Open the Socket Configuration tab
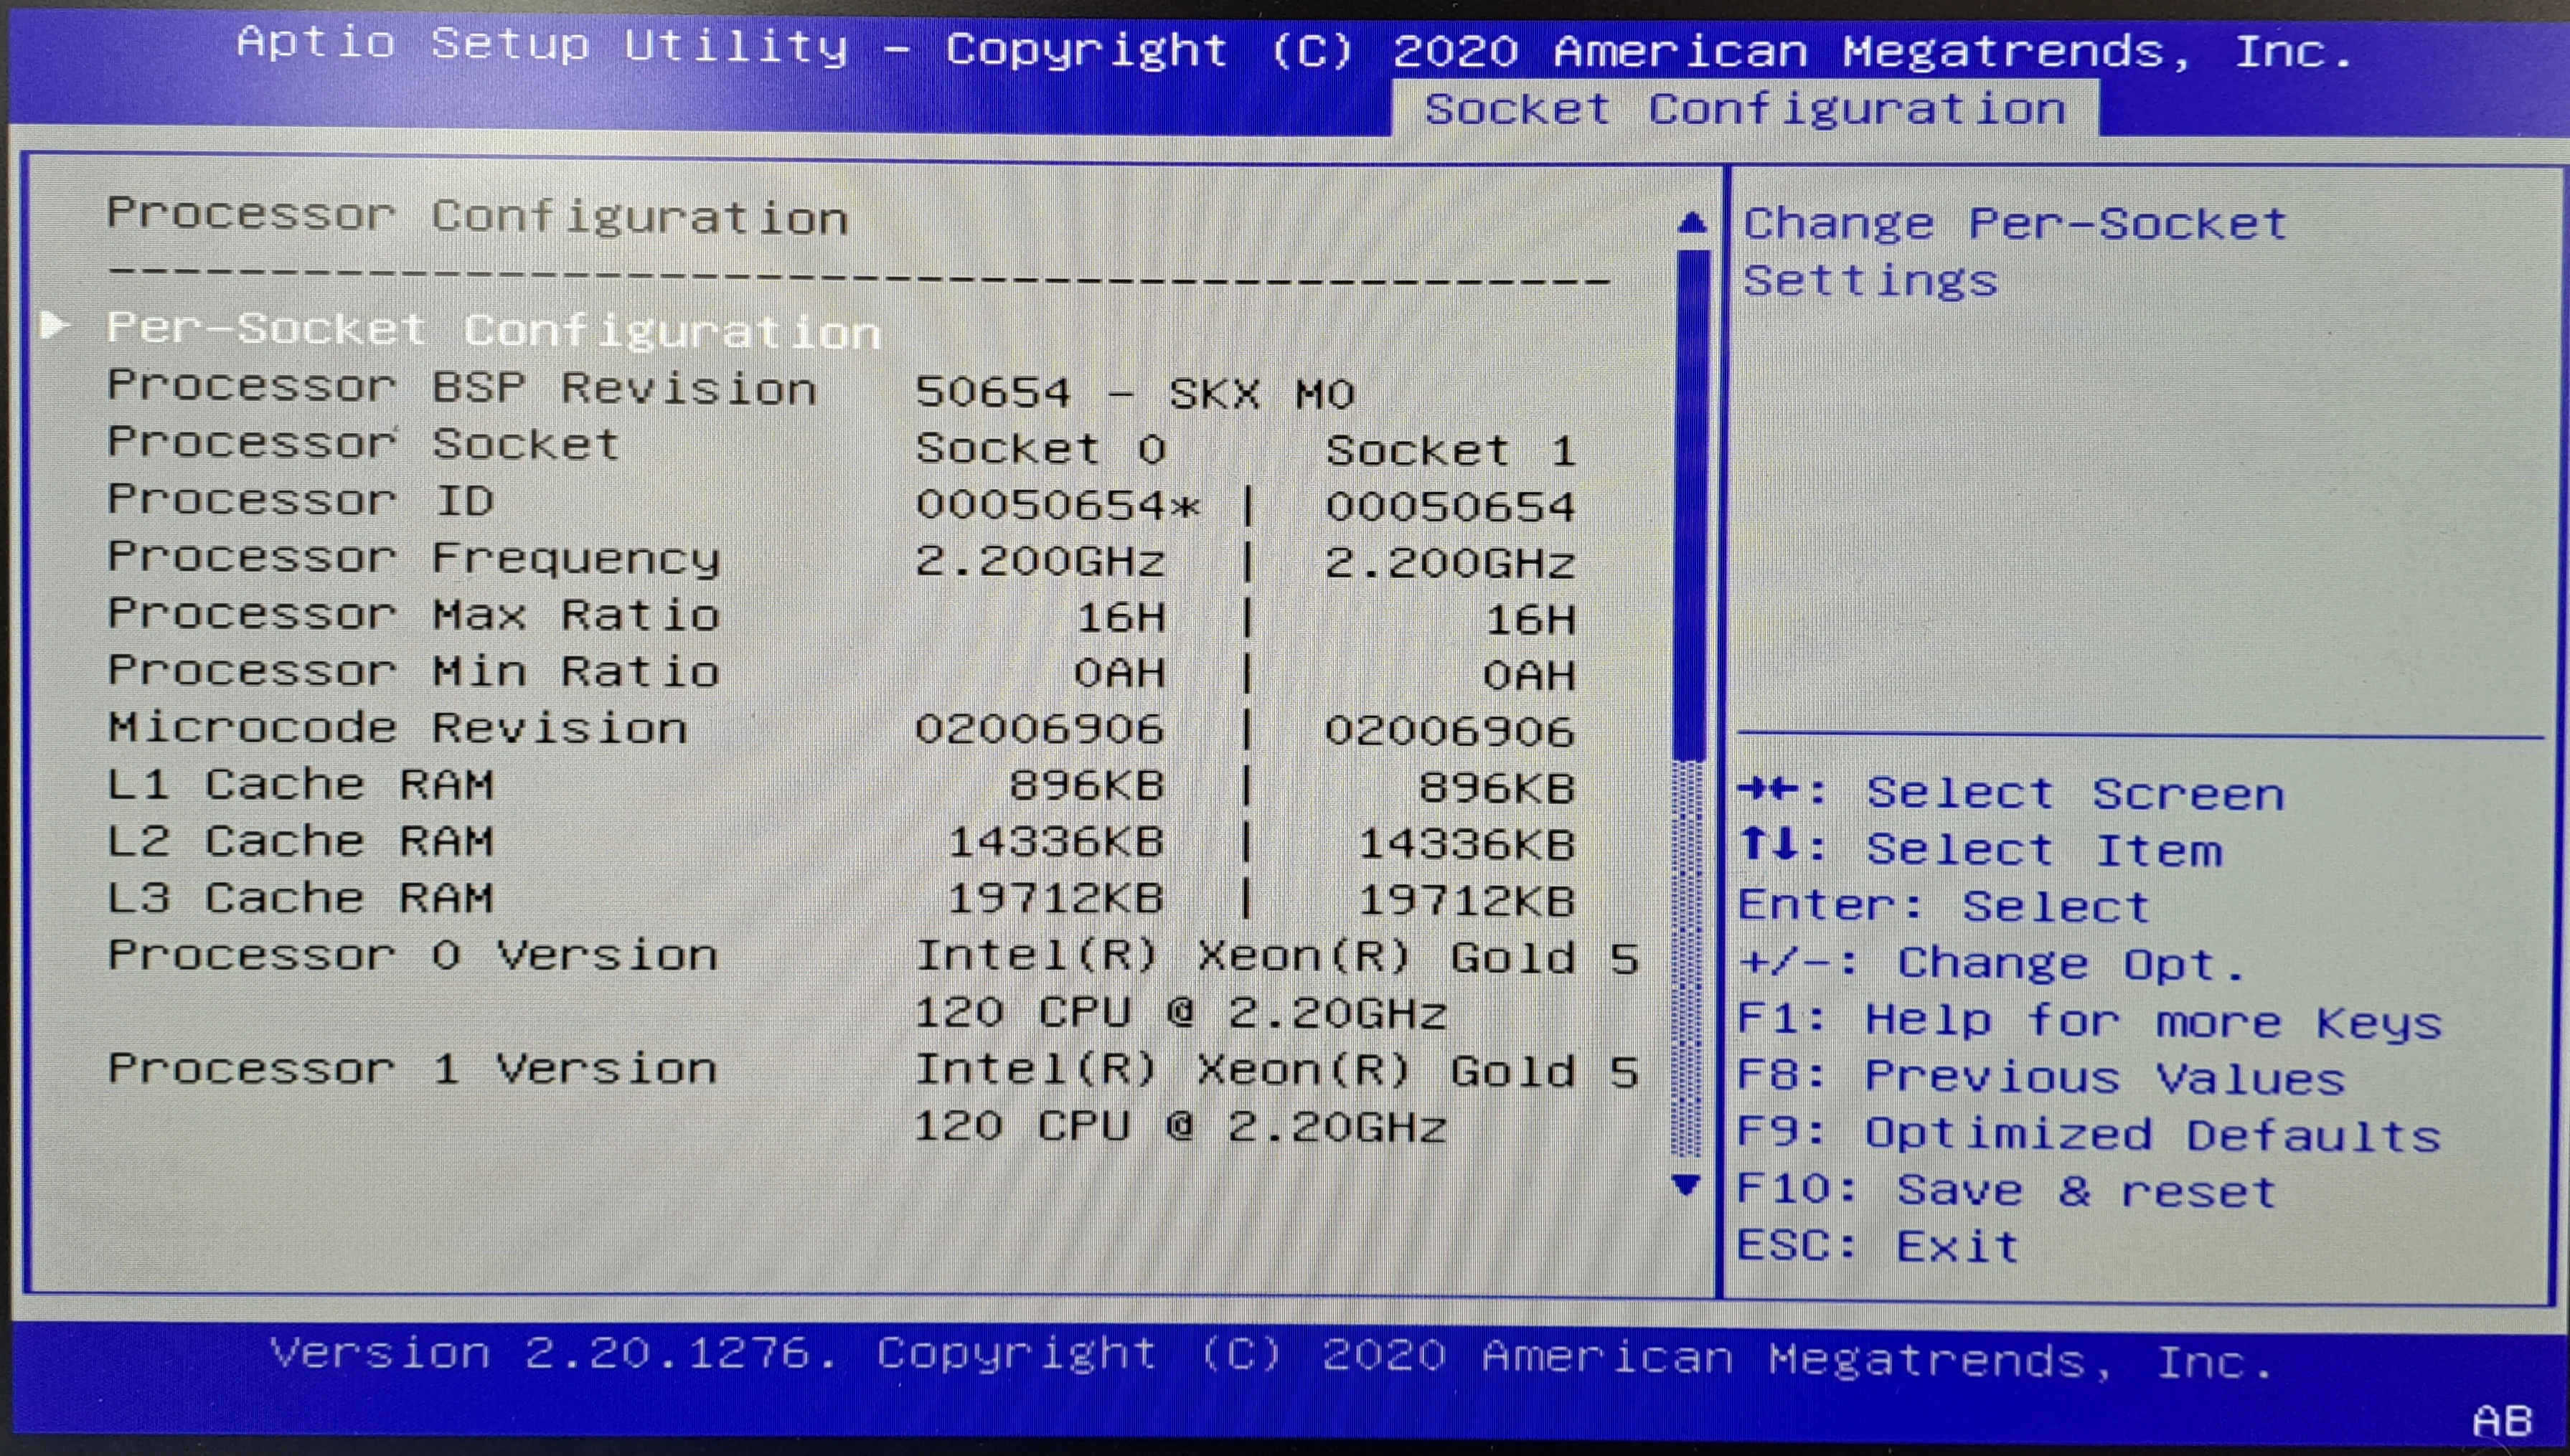Screen dimensions: 2570x1456 (1745, 108)
